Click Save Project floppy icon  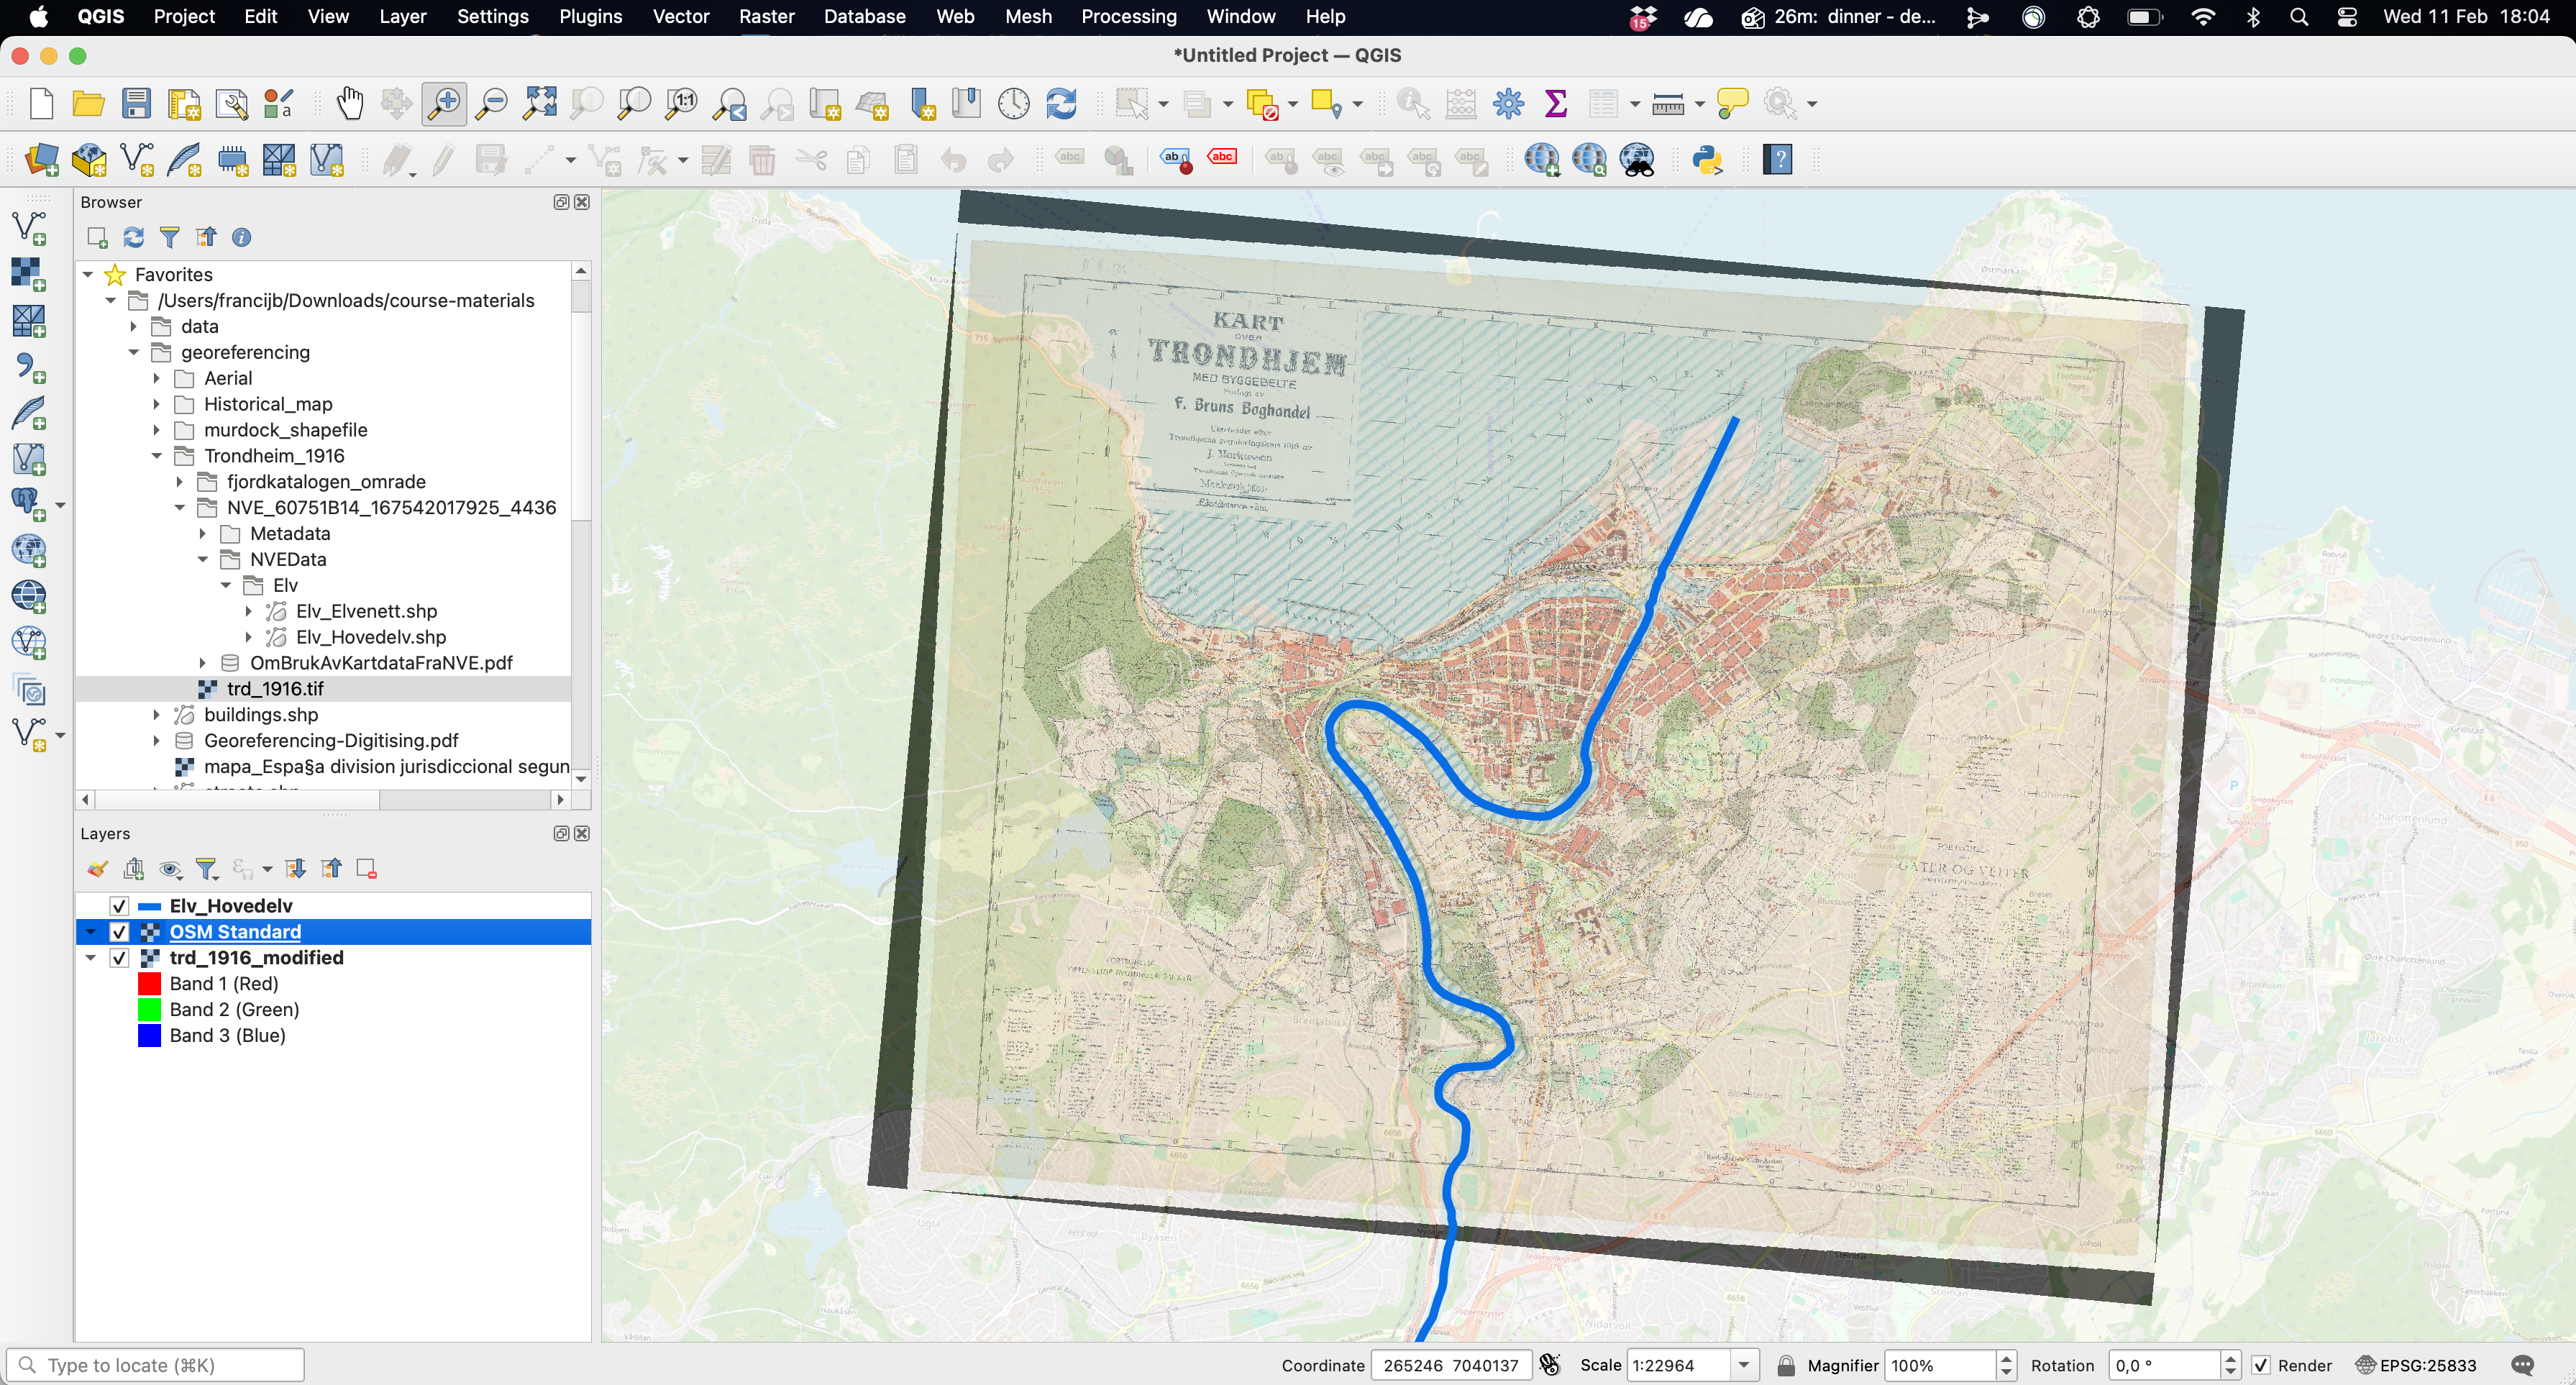[136, 104]
